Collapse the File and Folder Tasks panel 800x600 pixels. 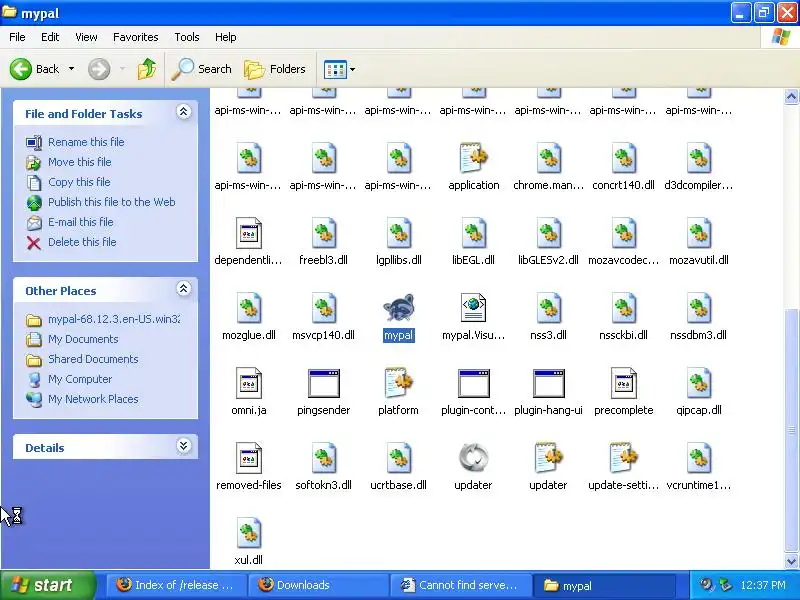pyautogui.click(x=183, y=112)
